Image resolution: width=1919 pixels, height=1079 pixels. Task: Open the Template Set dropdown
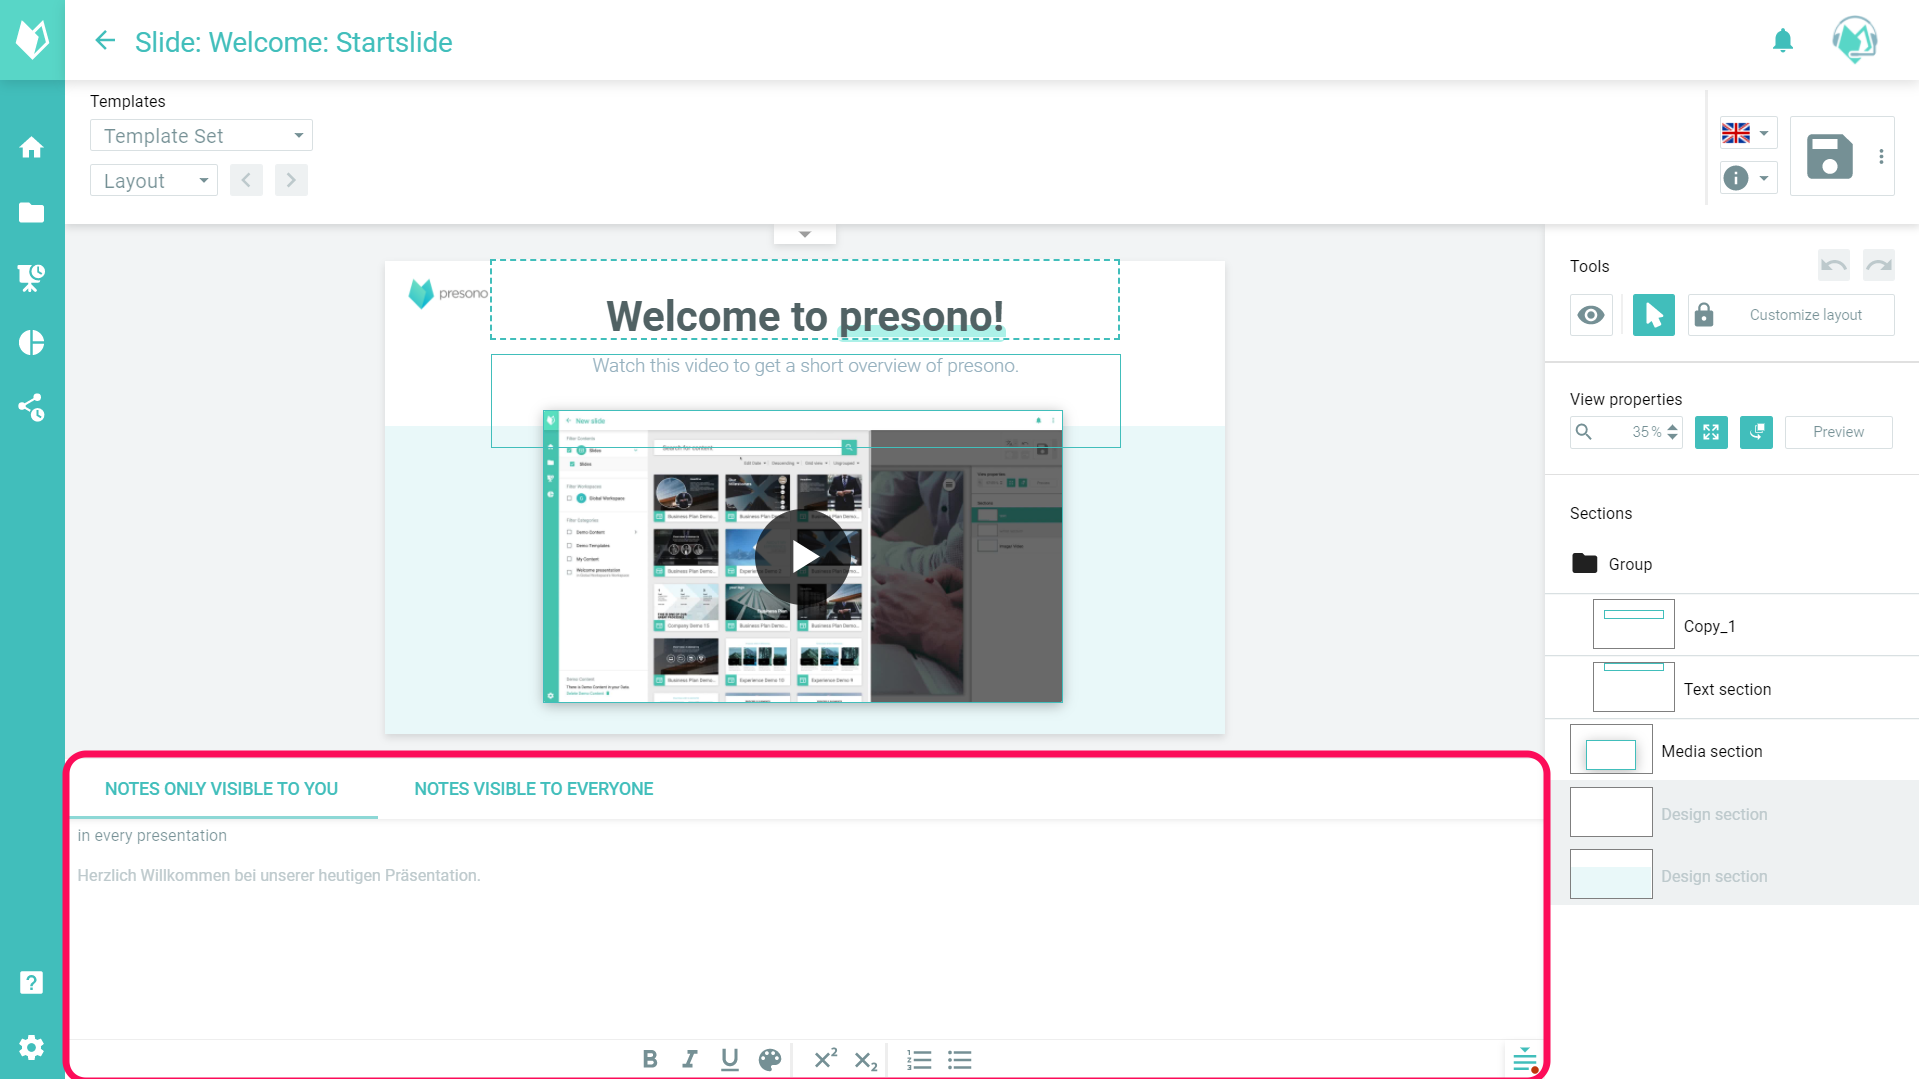point(201,135)
